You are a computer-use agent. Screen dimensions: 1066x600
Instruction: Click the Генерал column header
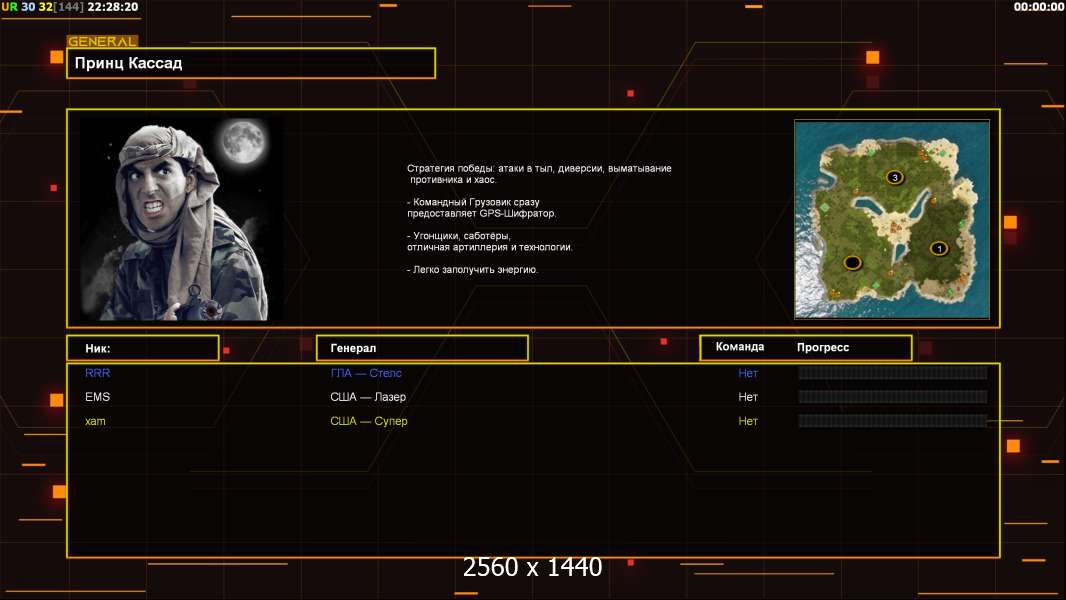[x=421, y=348]
